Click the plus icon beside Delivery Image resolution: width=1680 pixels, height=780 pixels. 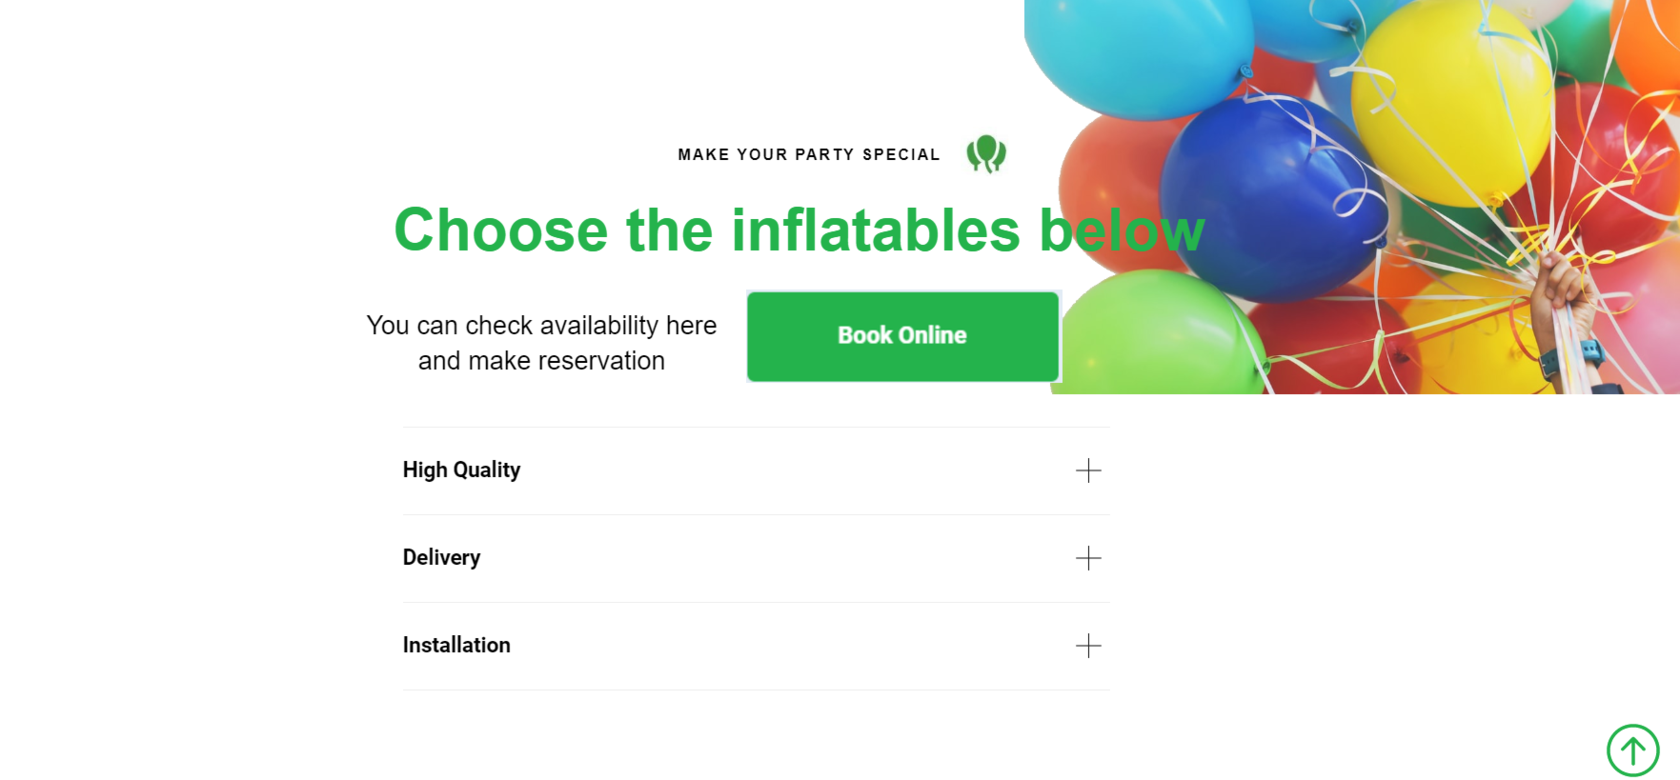tap(1088, 558)
